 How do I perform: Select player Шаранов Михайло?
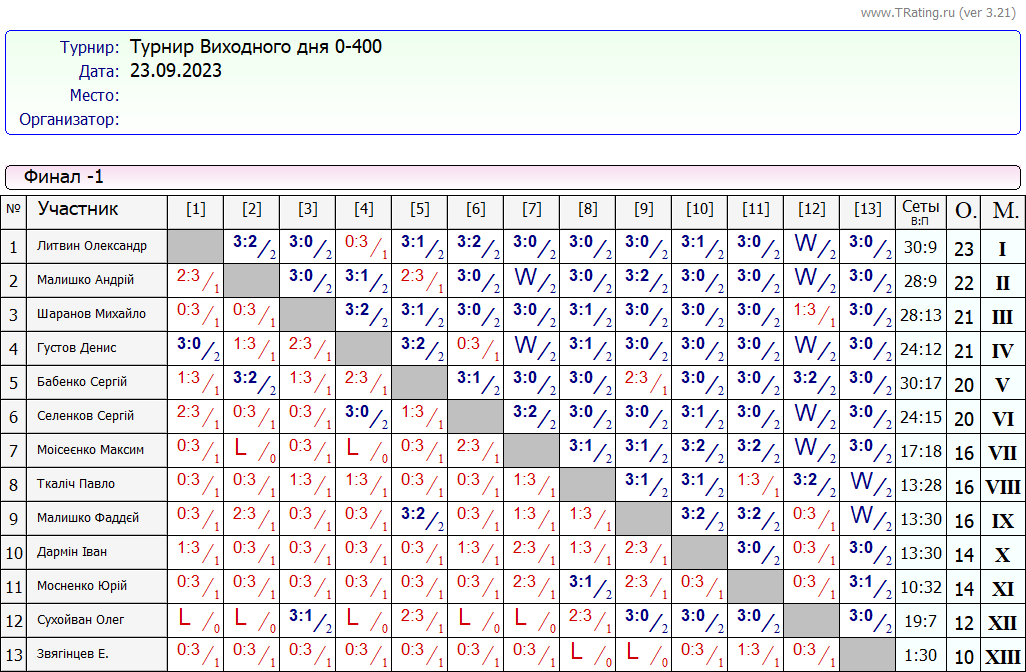pos(91,314)
